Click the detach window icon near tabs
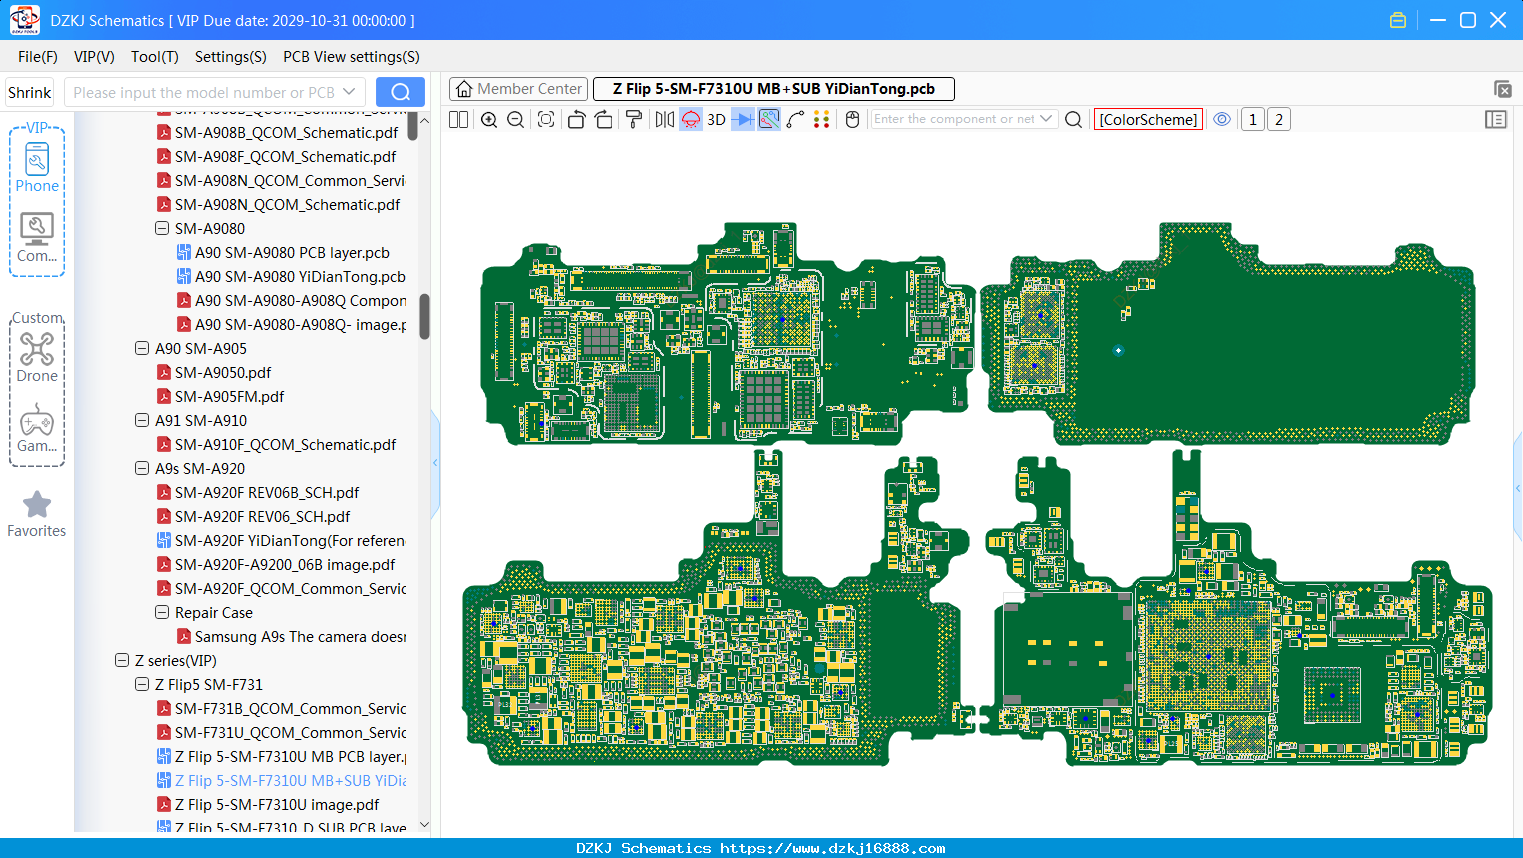The width and height of the screenshot is (1523, 858). [1502, 89]
